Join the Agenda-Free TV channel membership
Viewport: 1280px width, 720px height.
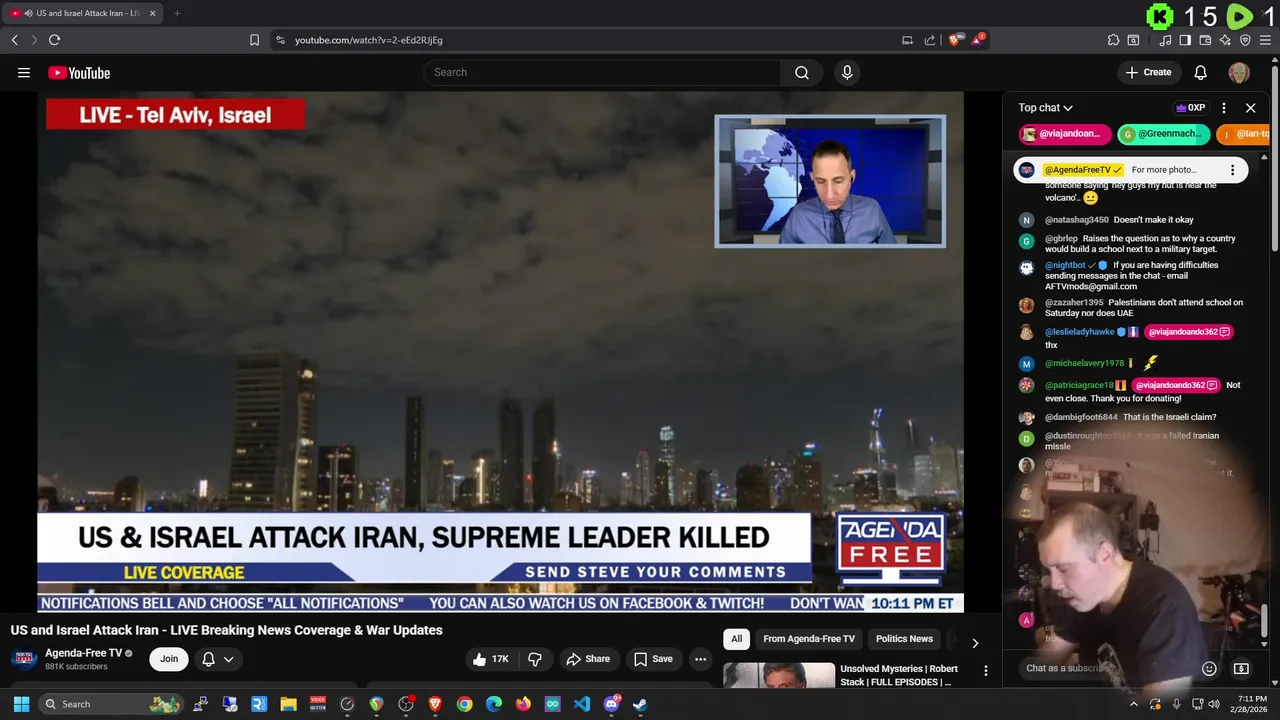[169, 659]
